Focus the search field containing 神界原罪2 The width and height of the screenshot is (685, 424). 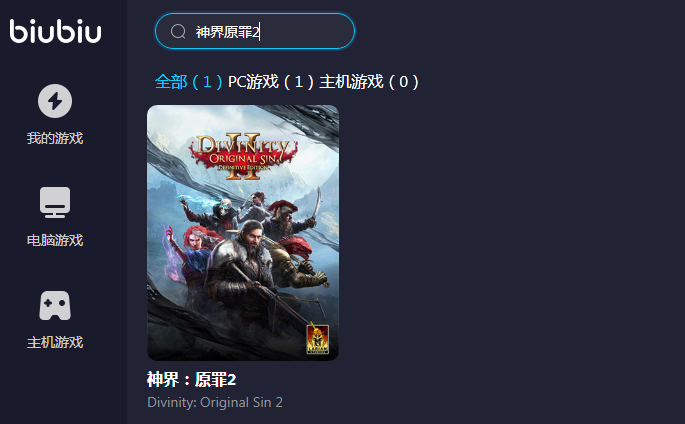click(x=255, y=31)
